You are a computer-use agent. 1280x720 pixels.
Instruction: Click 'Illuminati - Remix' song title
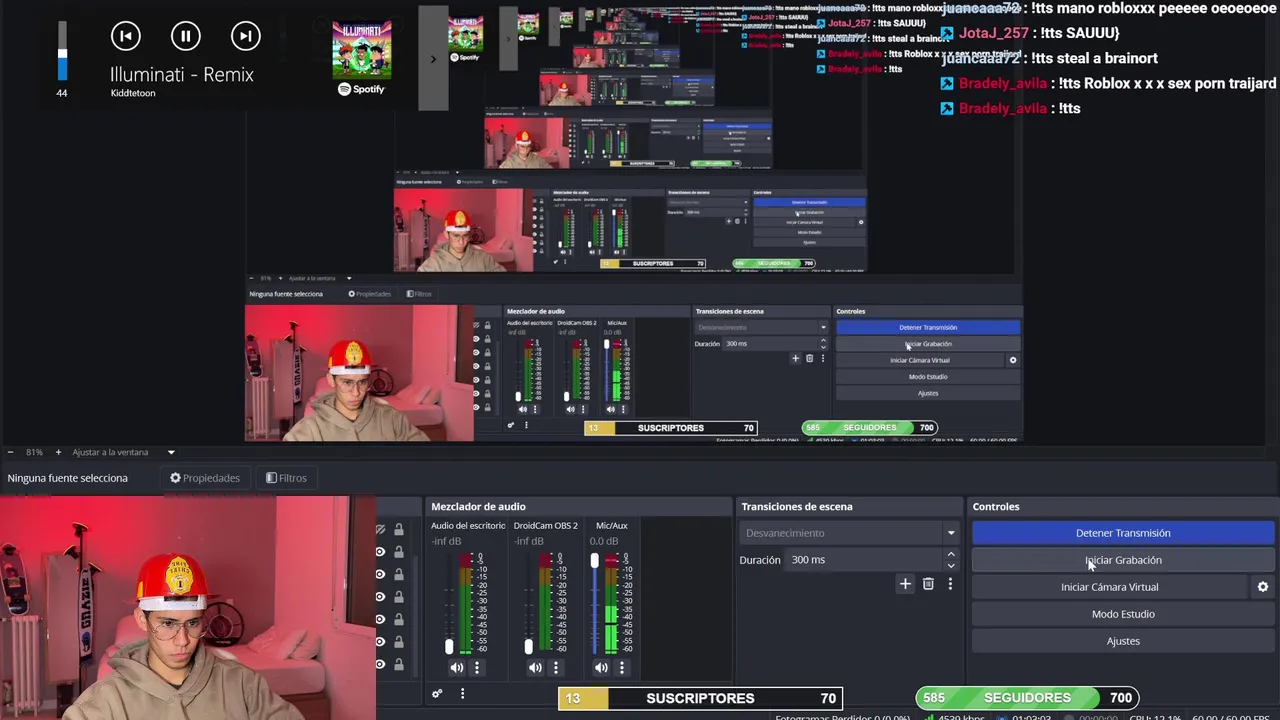click(182, 74)
